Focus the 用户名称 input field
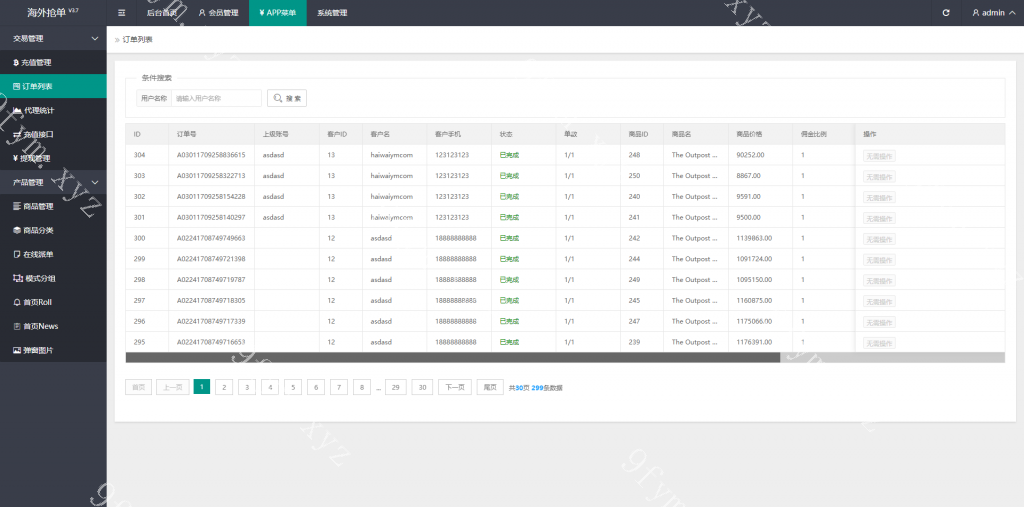This screenshot has width=1024, height=507. [x=216, y=98]
